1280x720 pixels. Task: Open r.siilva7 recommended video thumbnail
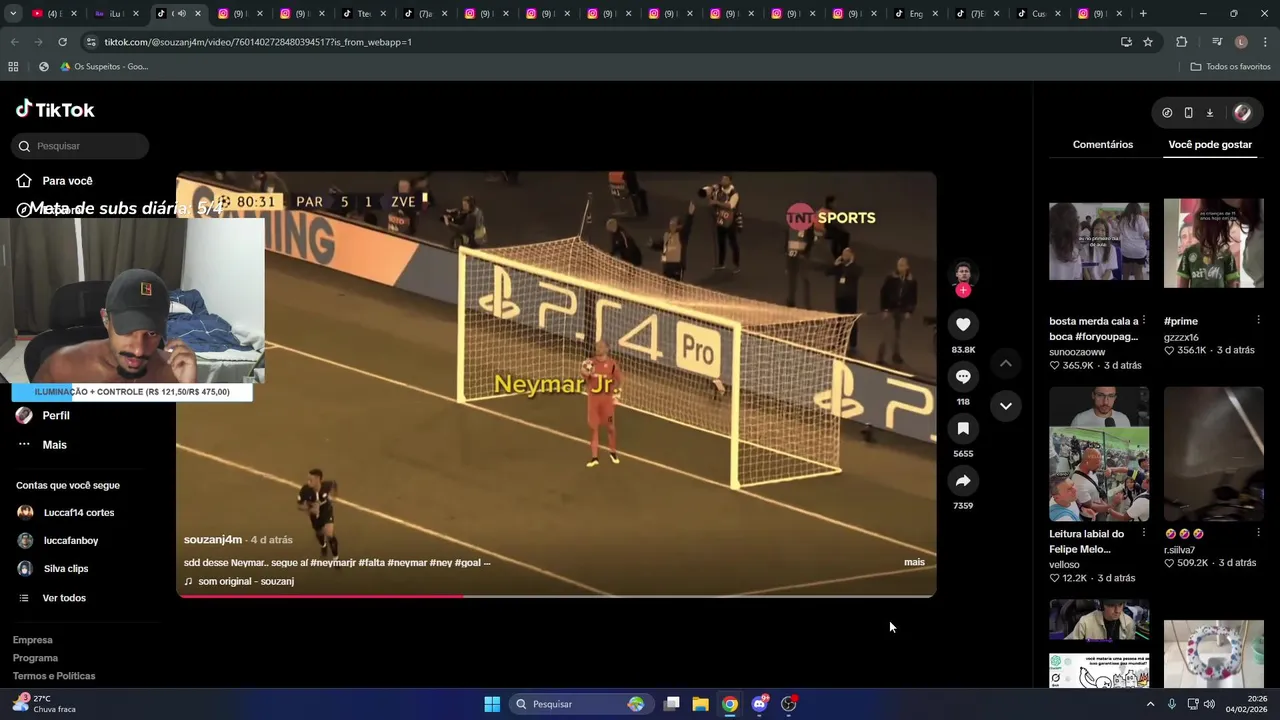click(1214, 454)
